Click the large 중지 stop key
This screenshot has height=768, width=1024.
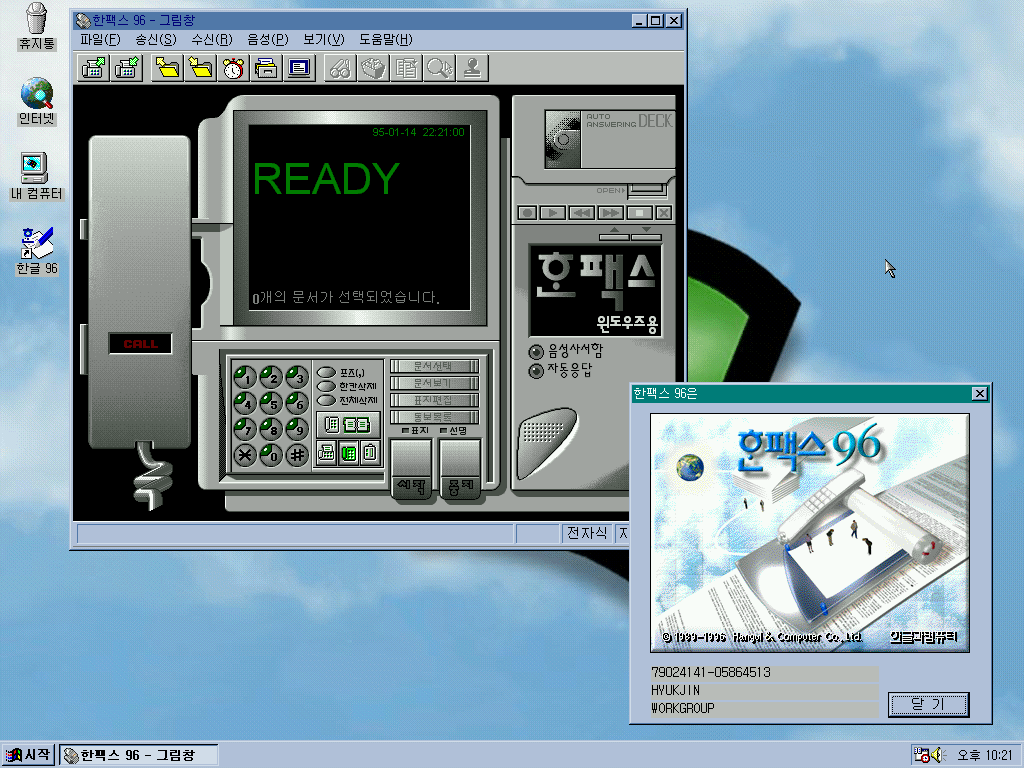tap(461, 469)
